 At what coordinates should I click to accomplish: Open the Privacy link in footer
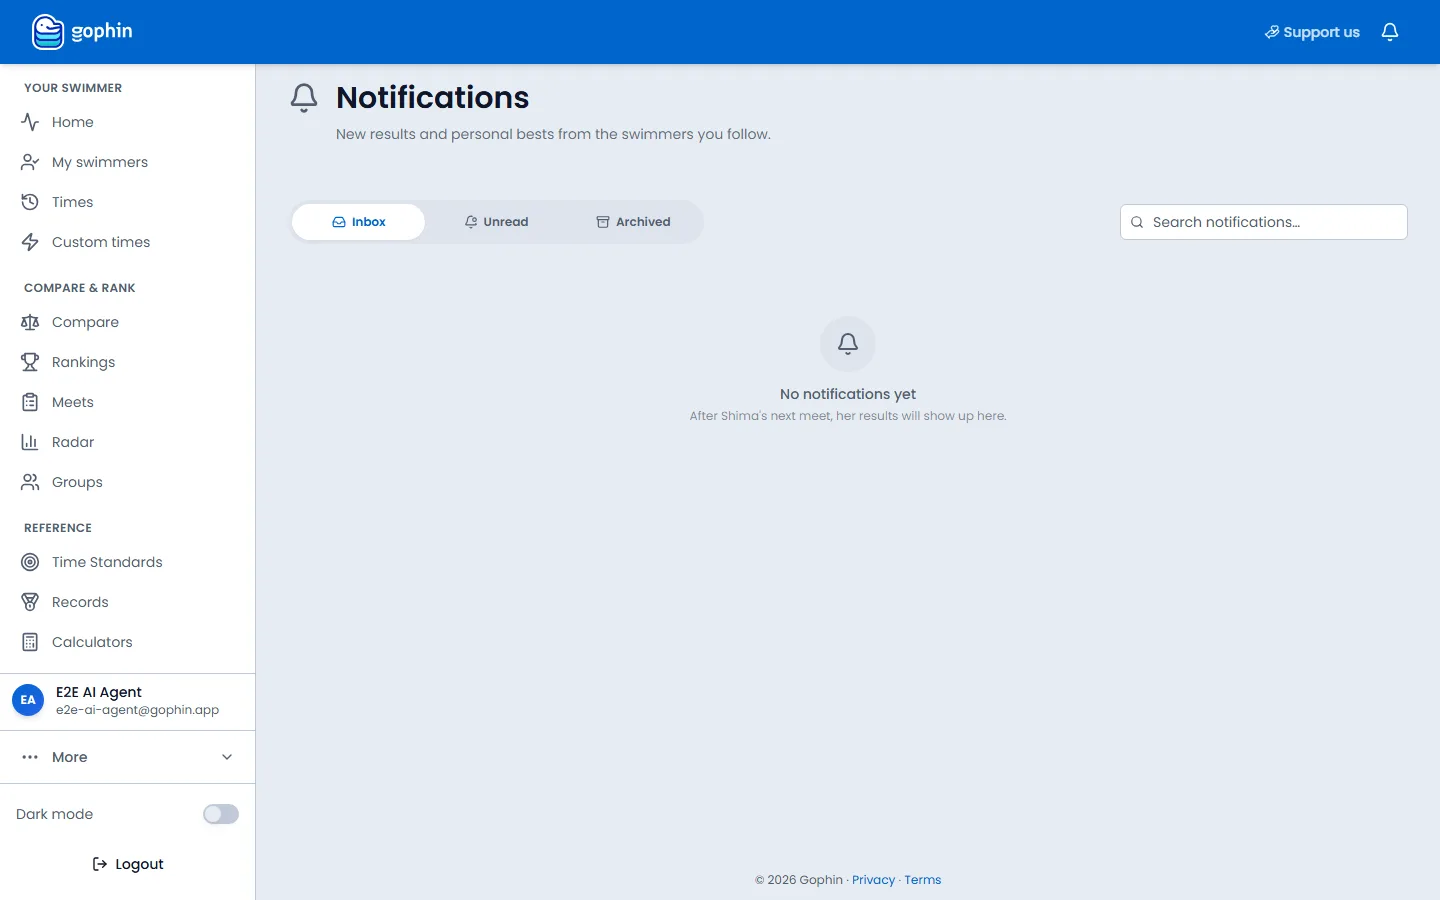(873, 880)
